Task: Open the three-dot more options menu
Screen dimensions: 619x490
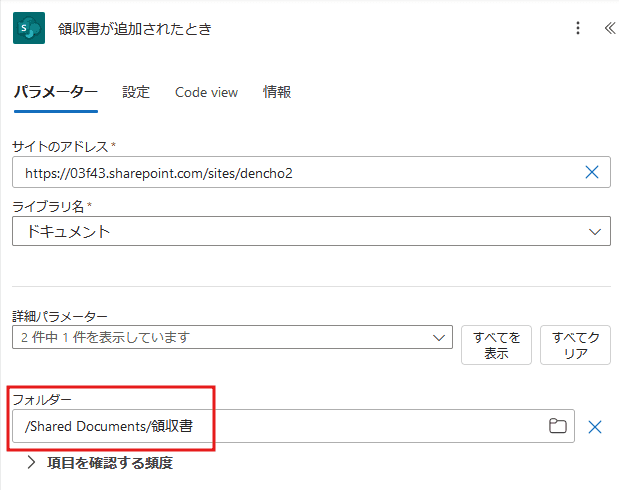Action: (577, 28)
